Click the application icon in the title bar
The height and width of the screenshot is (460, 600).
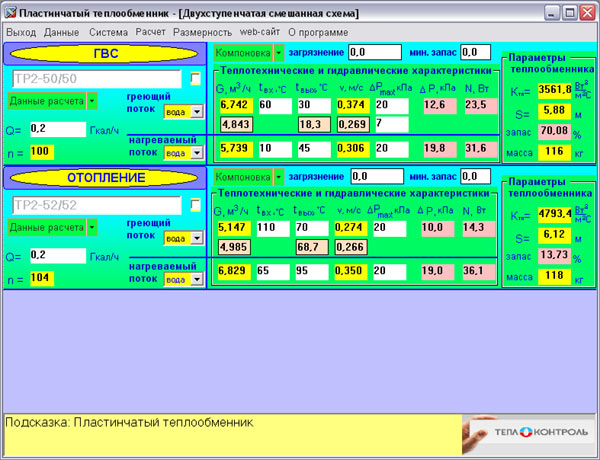point(12,12)
